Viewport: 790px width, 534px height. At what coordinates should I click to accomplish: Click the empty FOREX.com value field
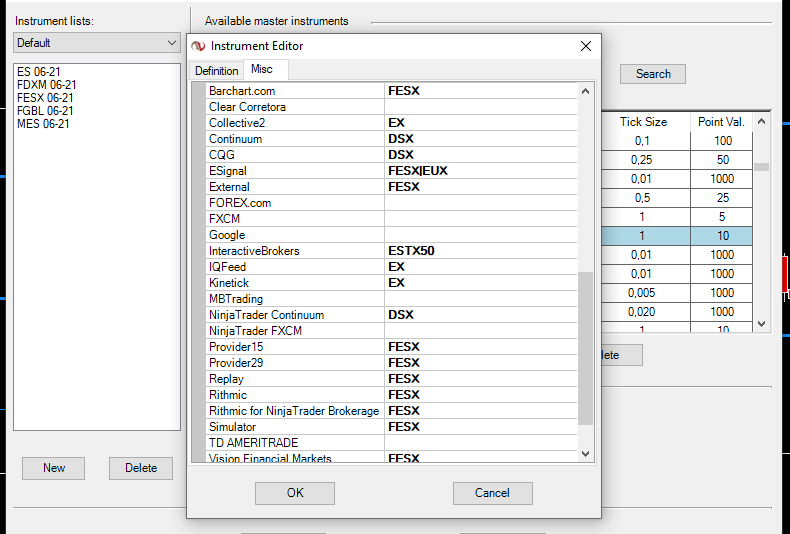click(481, 203)
